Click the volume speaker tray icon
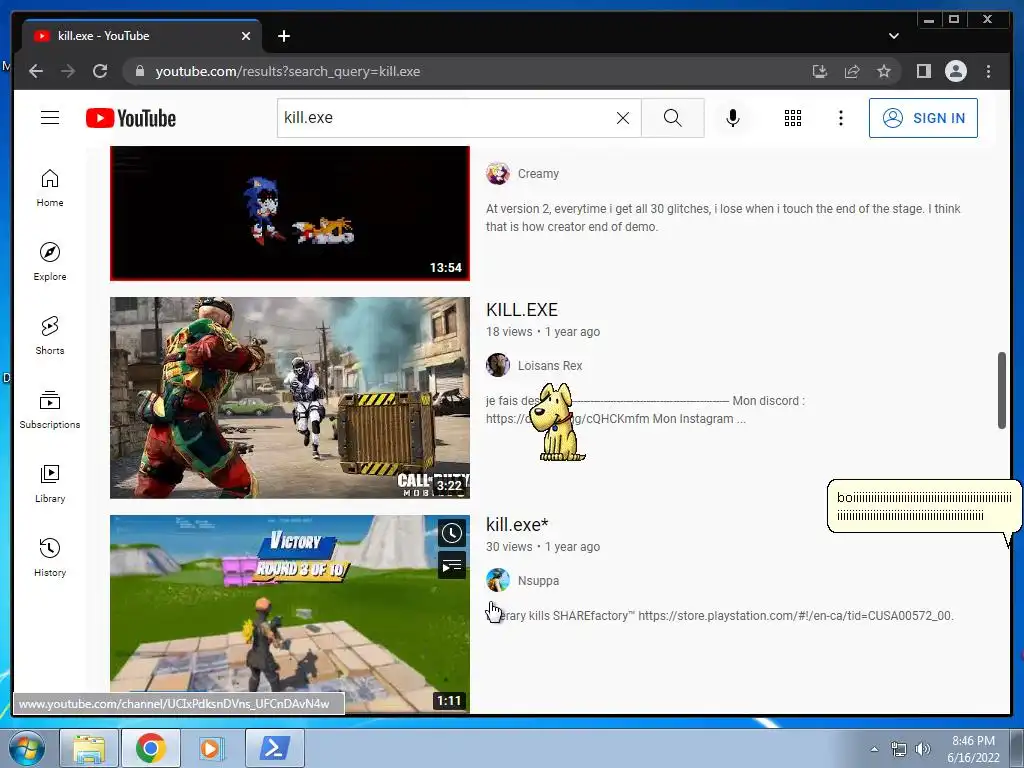 point(922,749)
